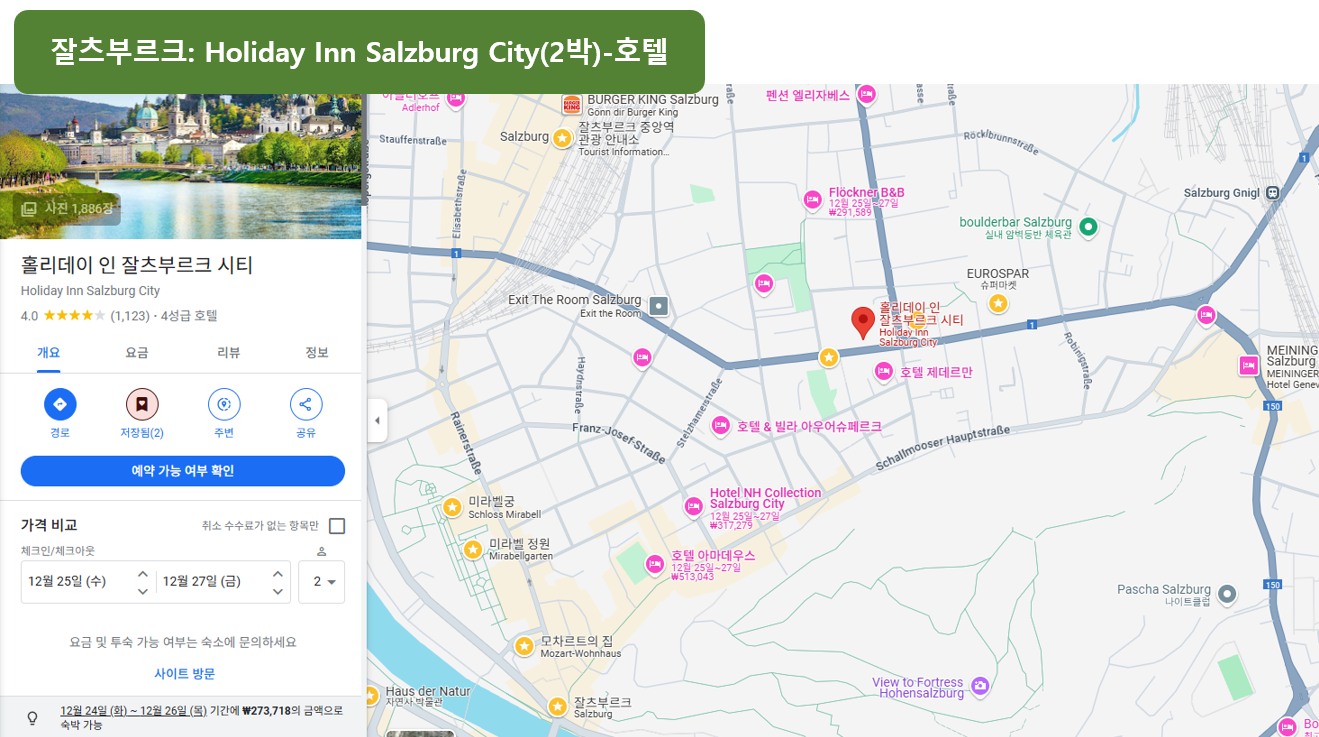Click the 미라벨 정원 Mirabellgarten star marker
This screenshot has height=737, width=1319.
[x=473, y=549]
